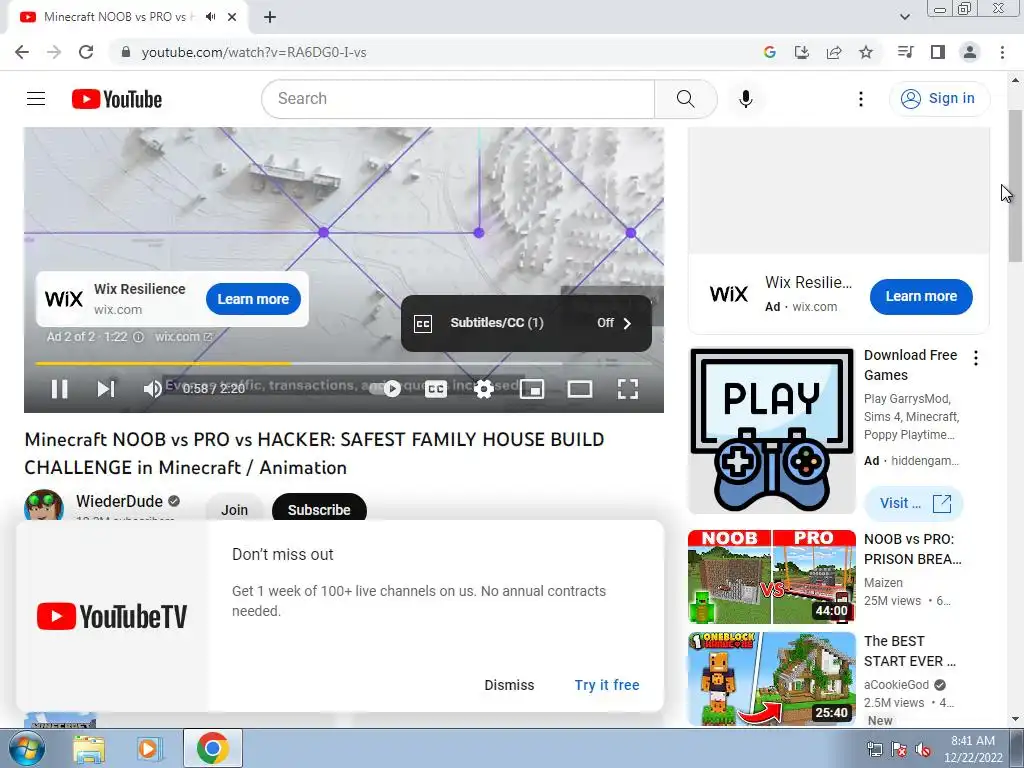Enter full screen with the fullscreen icon

coord(628,389)
